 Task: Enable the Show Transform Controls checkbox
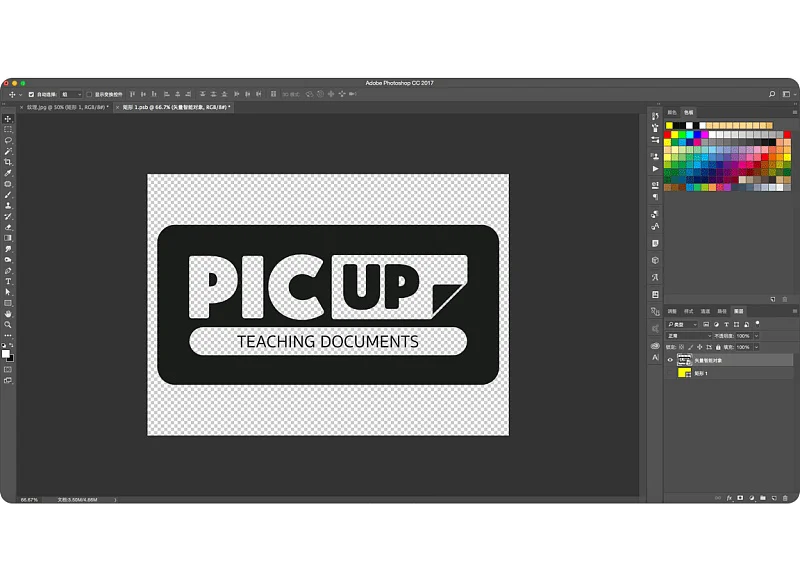(x=89, y=94)
